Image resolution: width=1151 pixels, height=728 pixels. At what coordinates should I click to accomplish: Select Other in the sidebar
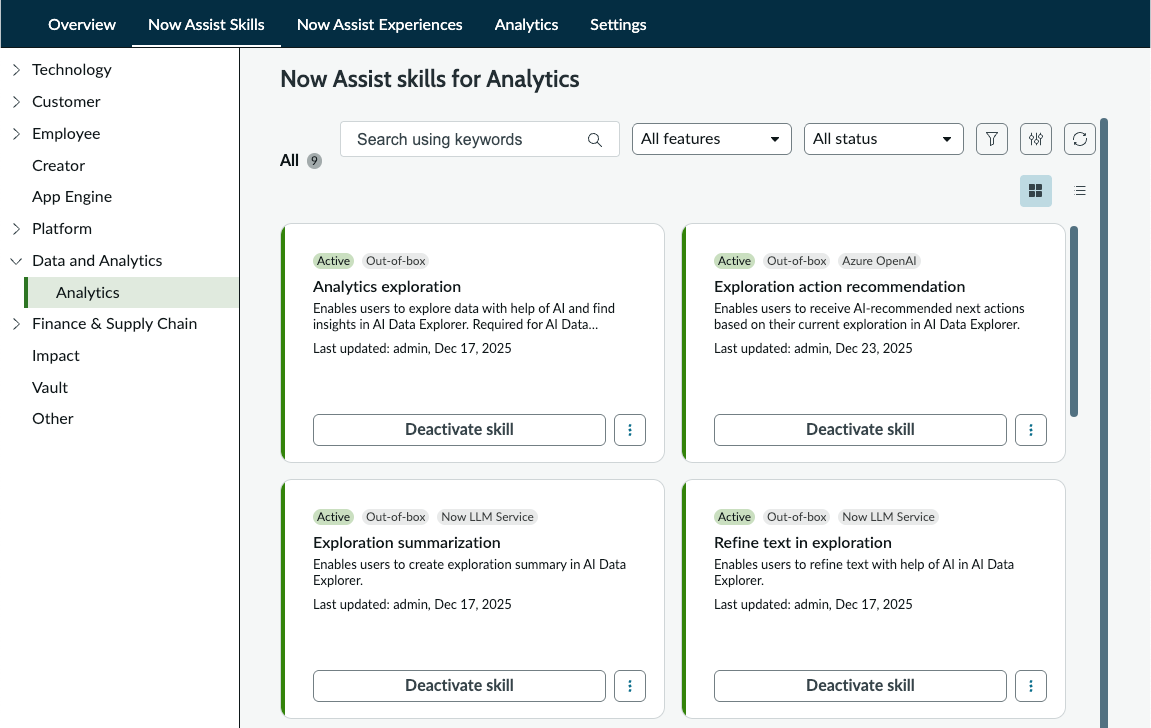(x=53, y=419)
